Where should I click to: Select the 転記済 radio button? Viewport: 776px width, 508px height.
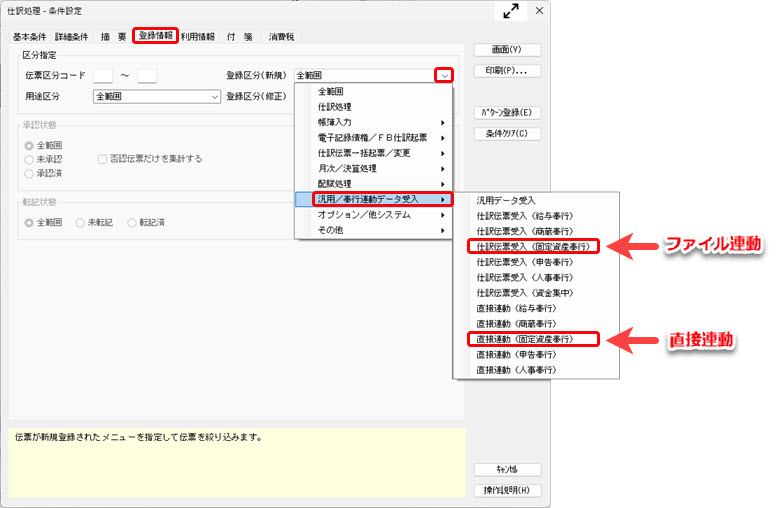(132, 222)
